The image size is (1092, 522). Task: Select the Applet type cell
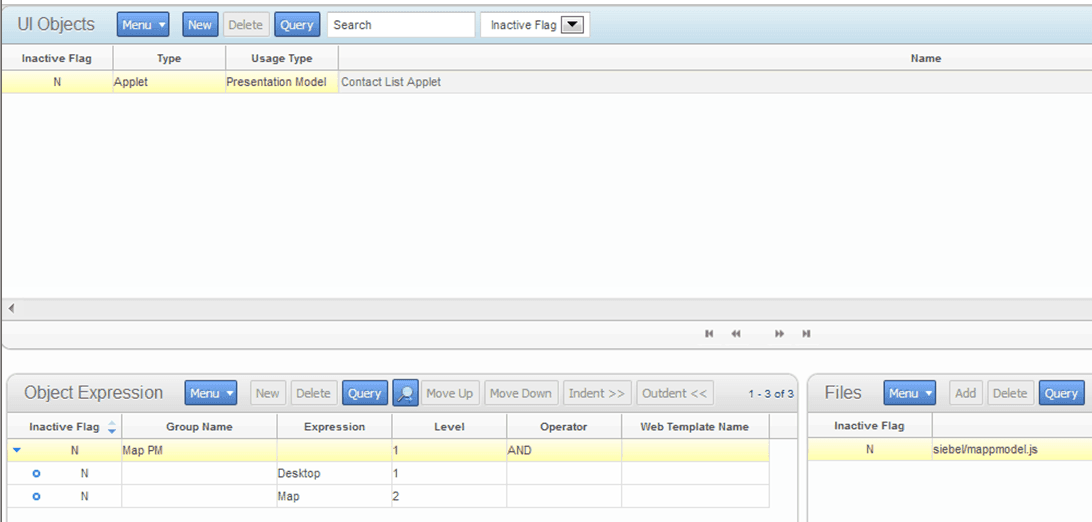(169, 82)
